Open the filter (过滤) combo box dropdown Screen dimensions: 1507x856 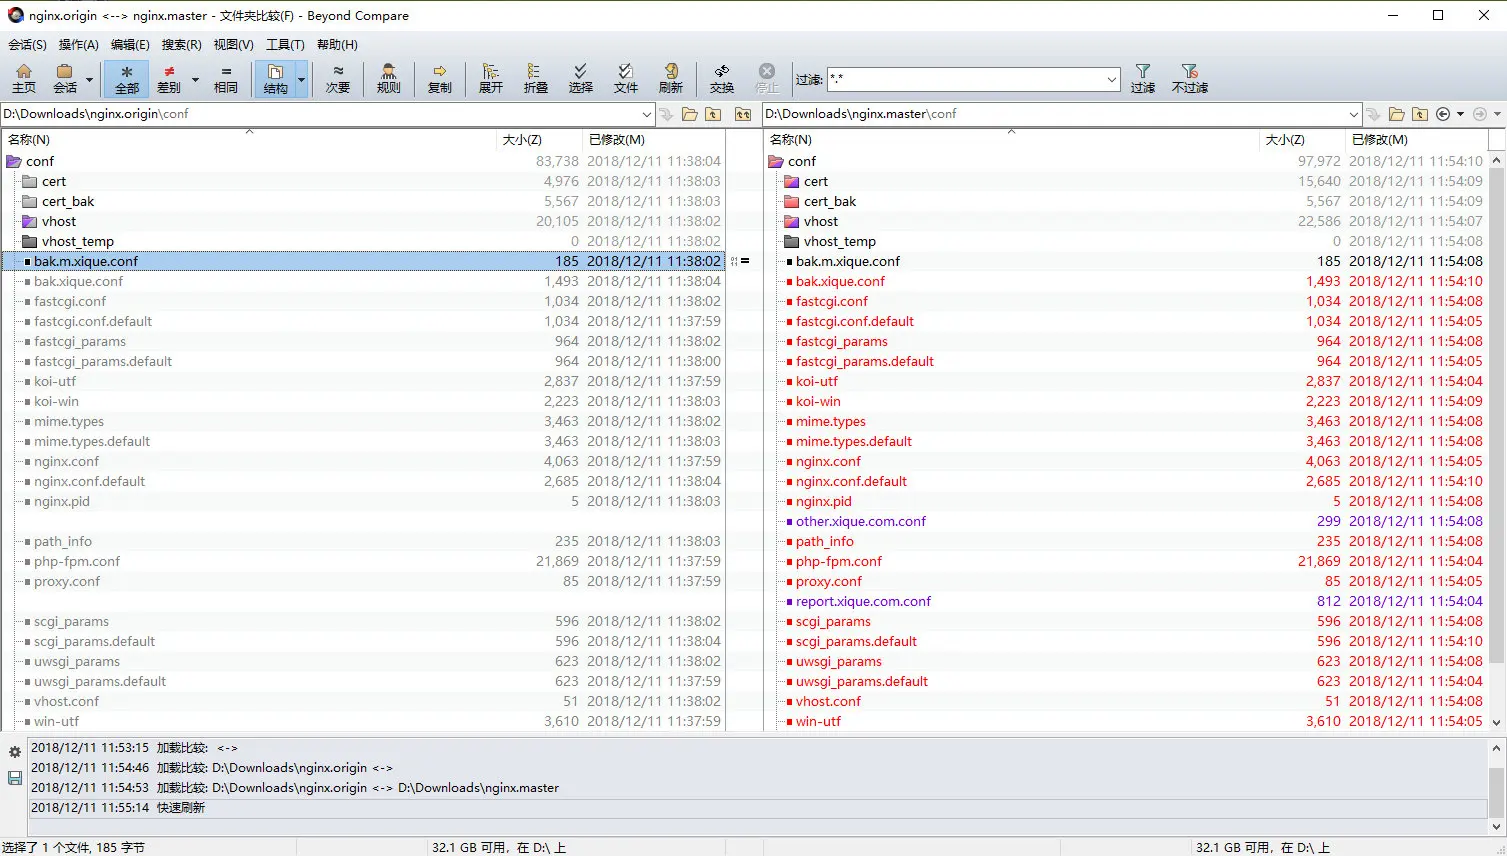[1111, 80]
